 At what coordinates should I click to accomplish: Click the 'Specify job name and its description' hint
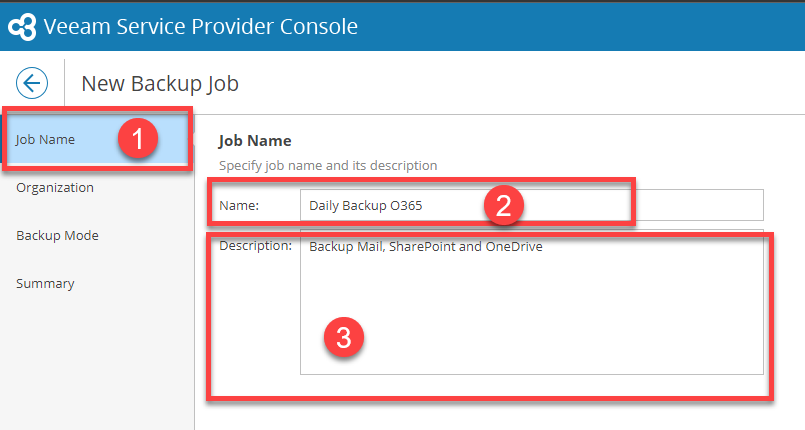click(328, 165)
